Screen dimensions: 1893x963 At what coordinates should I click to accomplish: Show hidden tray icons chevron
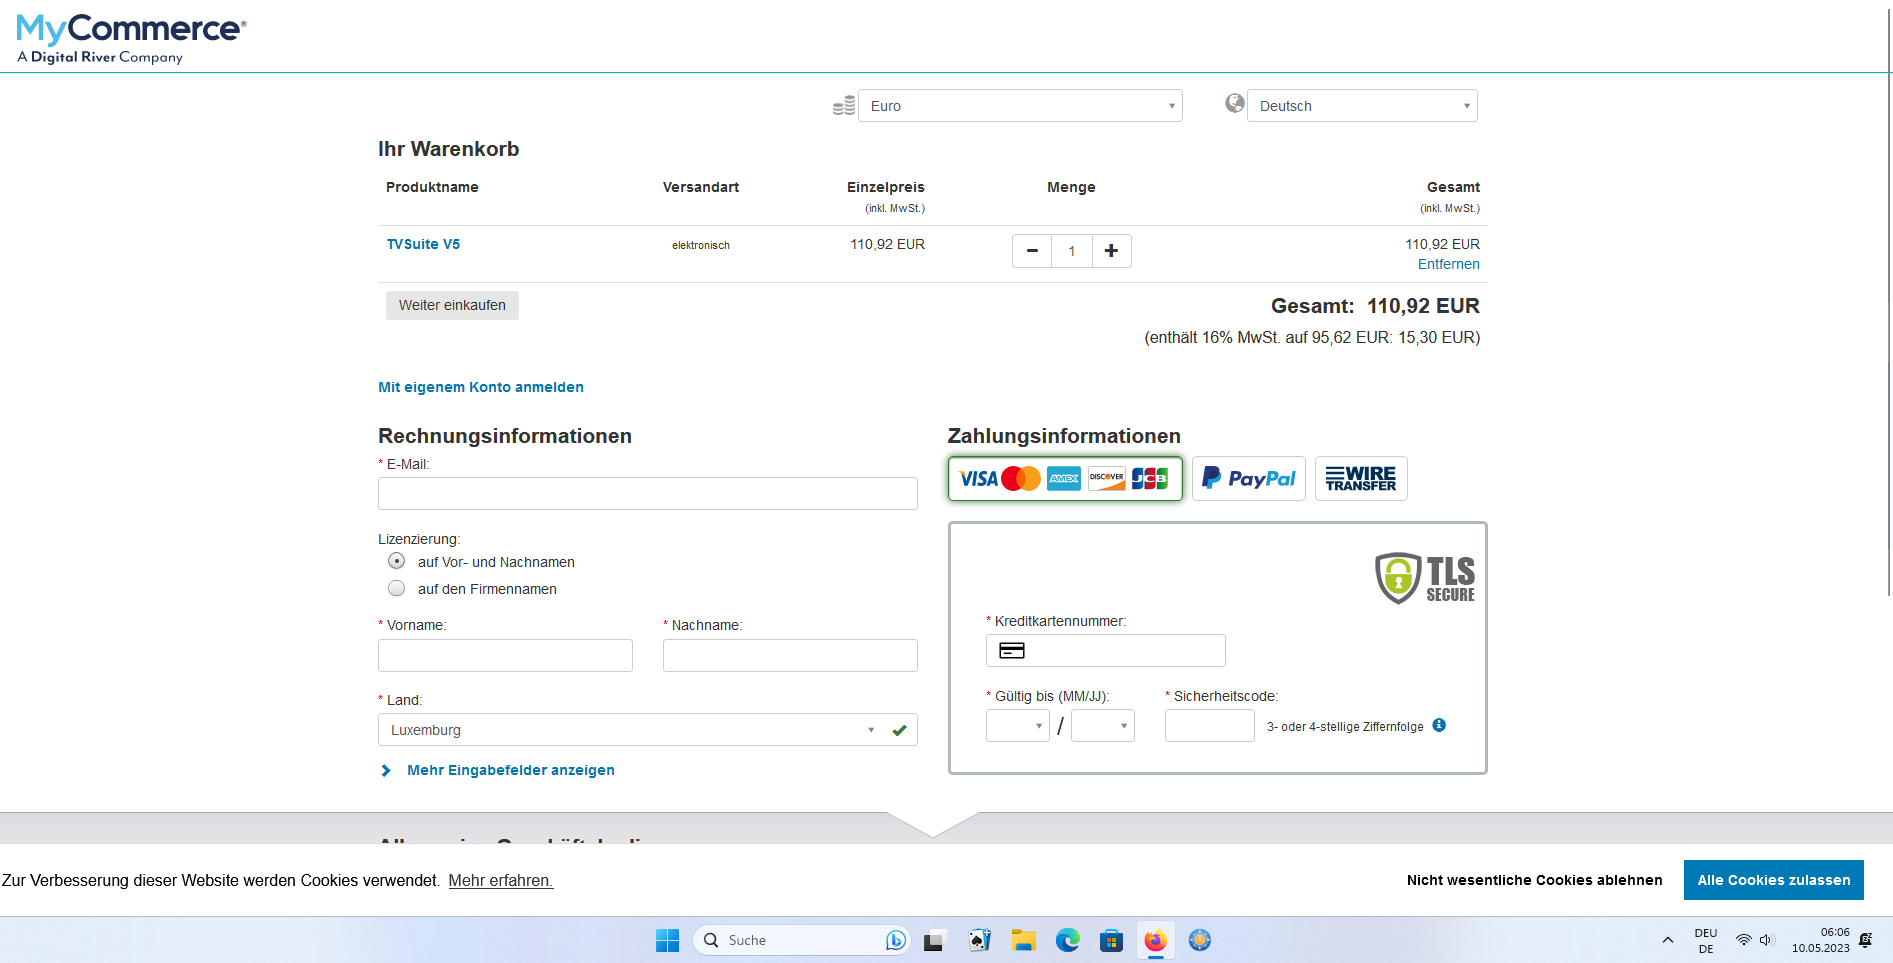pos(1667,940)
